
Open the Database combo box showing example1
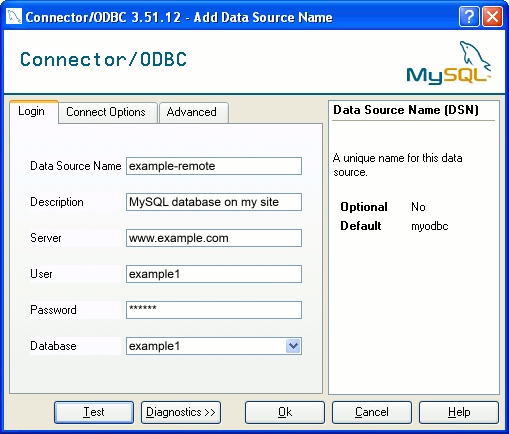(x=214, y=346)
